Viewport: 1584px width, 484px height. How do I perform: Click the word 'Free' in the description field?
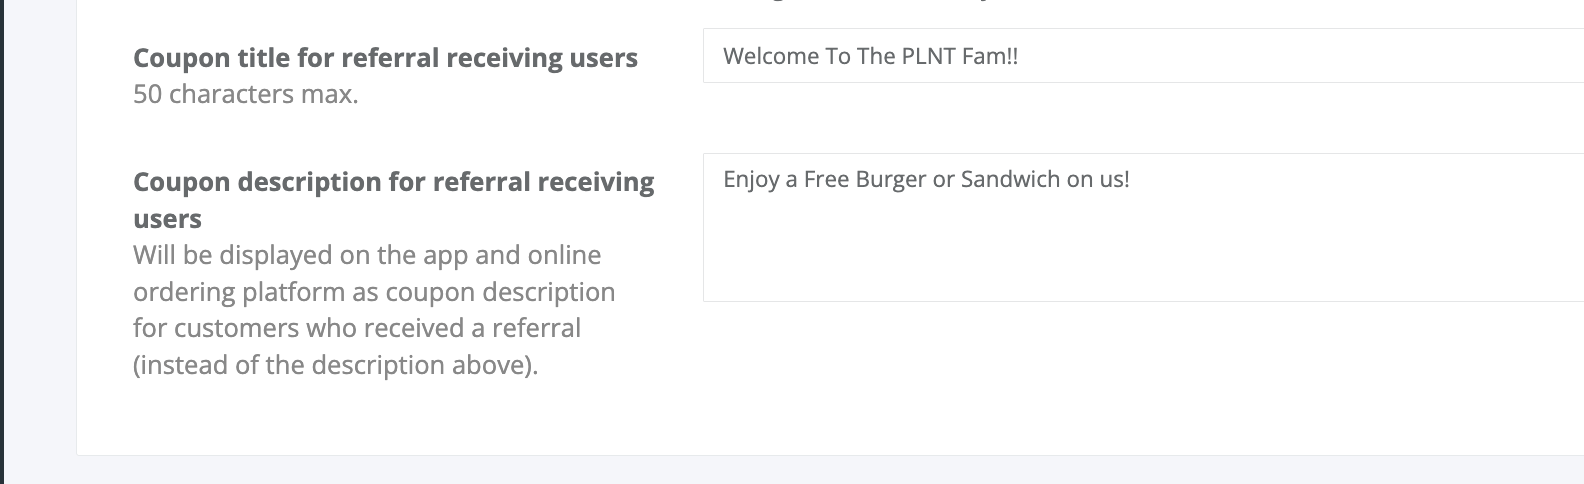tap(826, 180)
